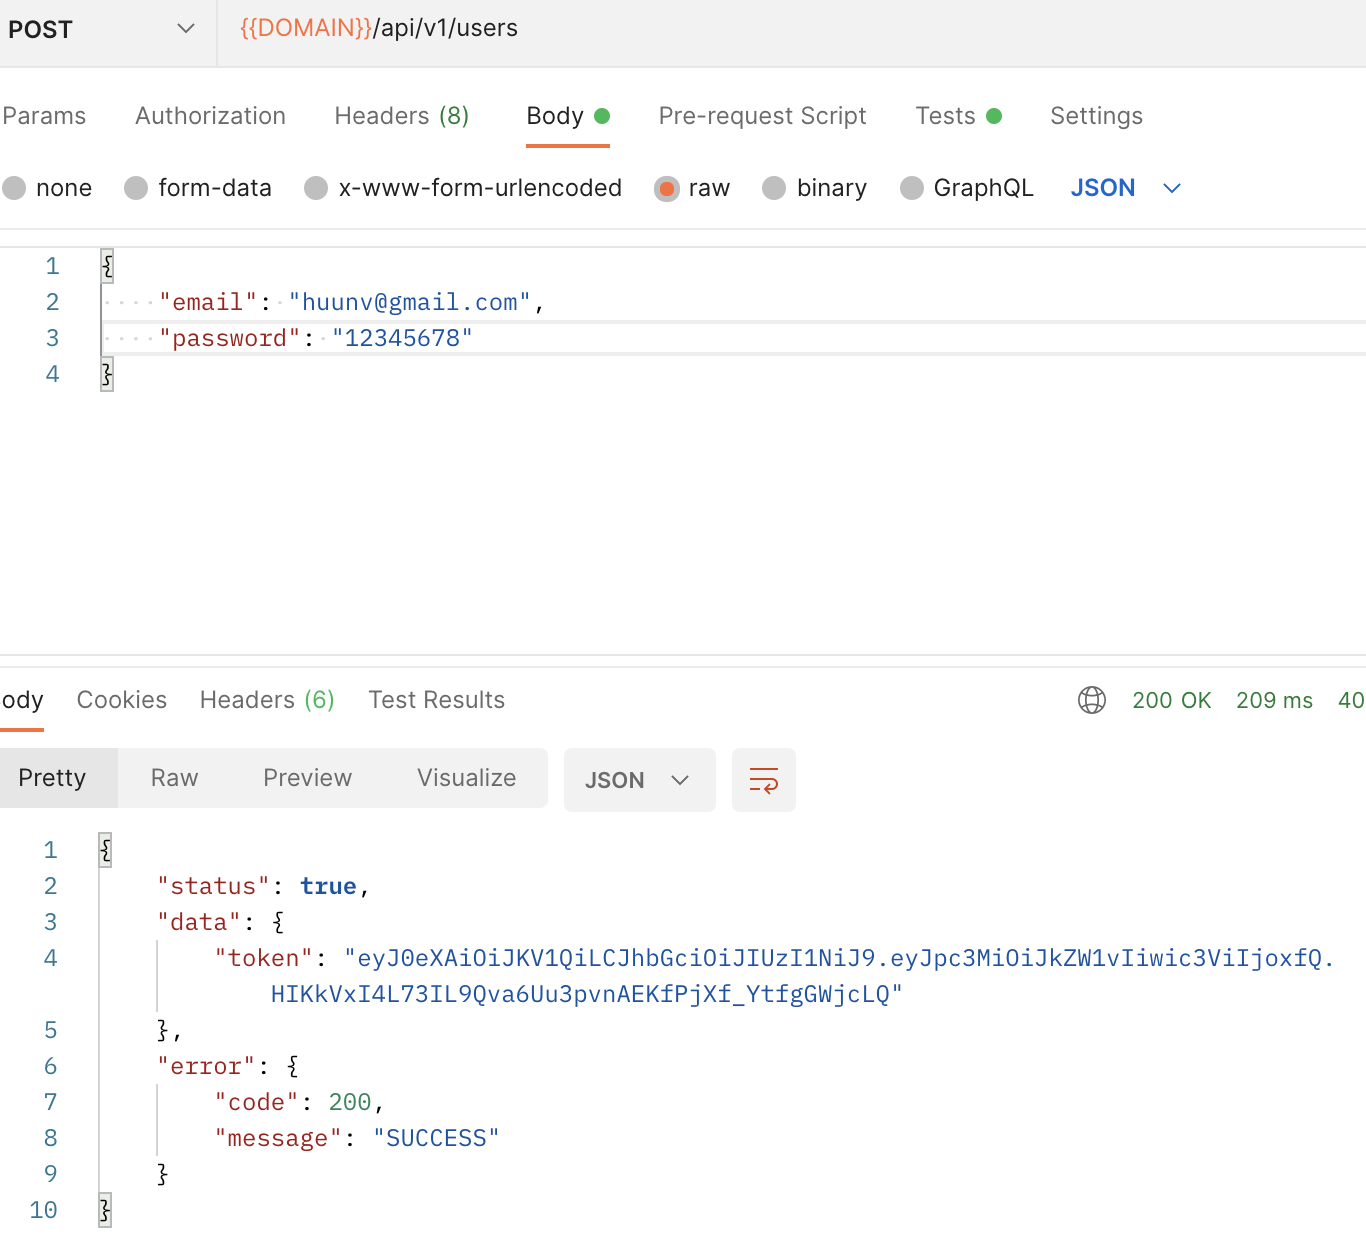This screenshot has width=1366, height=1238.
Task: Select the Pretty response view
Action: pyautogui.click(x=58, y=778)
